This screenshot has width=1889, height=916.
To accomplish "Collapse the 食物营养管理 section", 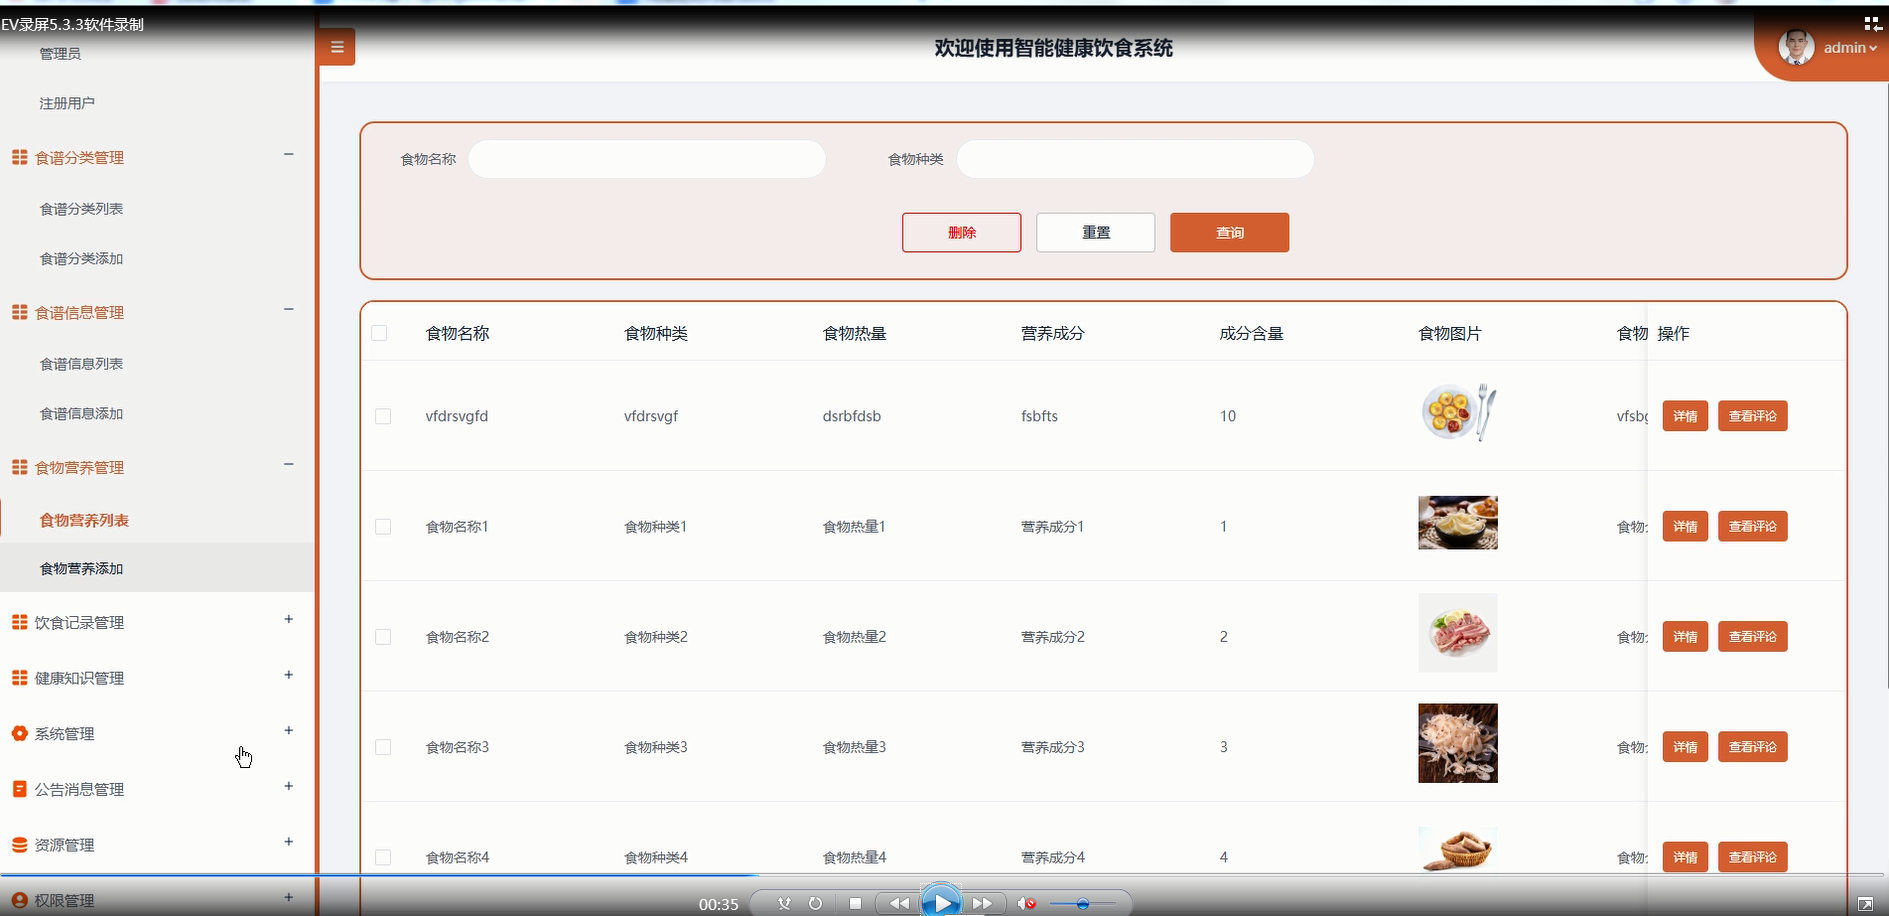I will point(288,464).
